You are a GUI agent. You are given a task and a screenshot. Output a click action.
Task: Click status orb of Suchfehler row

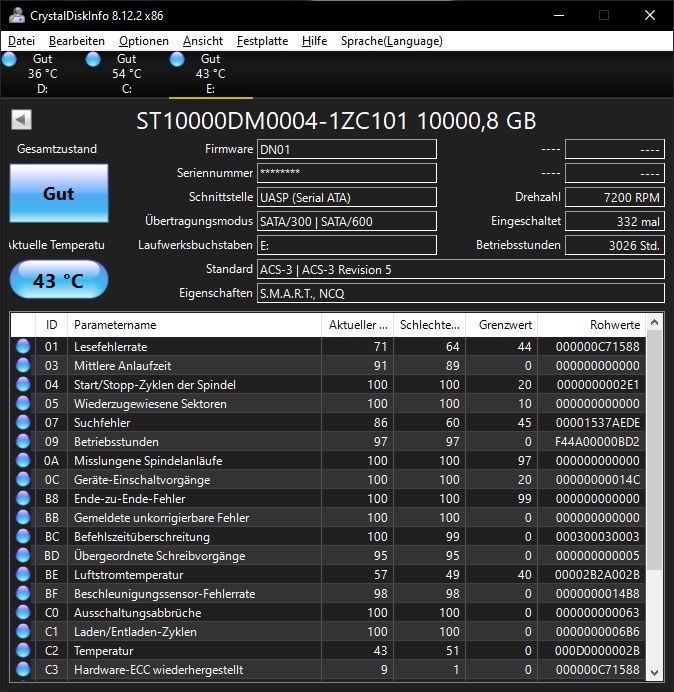click(x=23, y=422)
